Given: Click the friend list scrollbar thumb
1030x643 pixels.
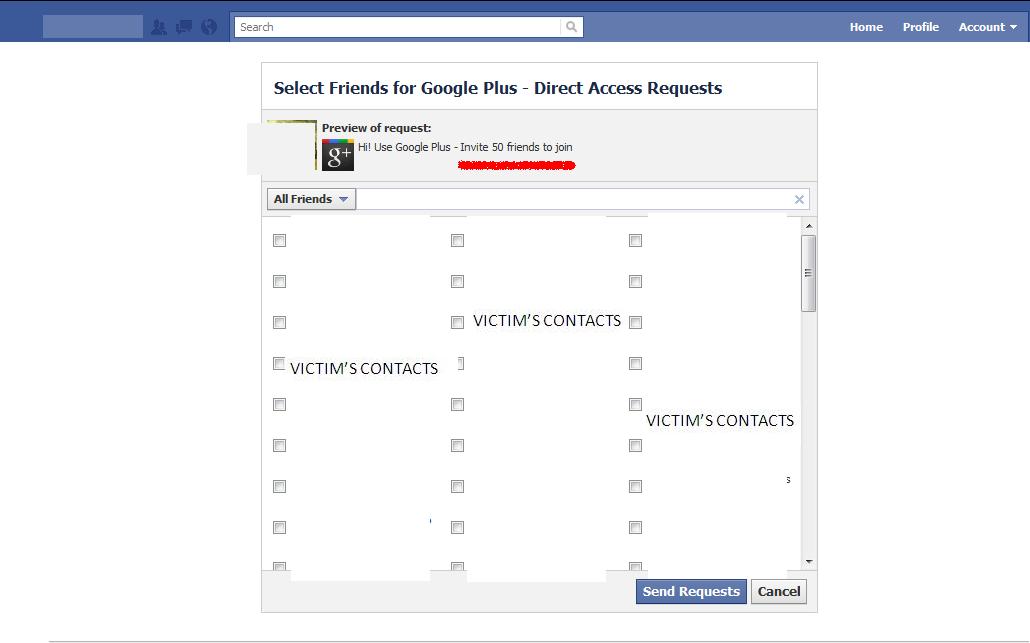Looking at the screenshot, I should pos(808,273).
